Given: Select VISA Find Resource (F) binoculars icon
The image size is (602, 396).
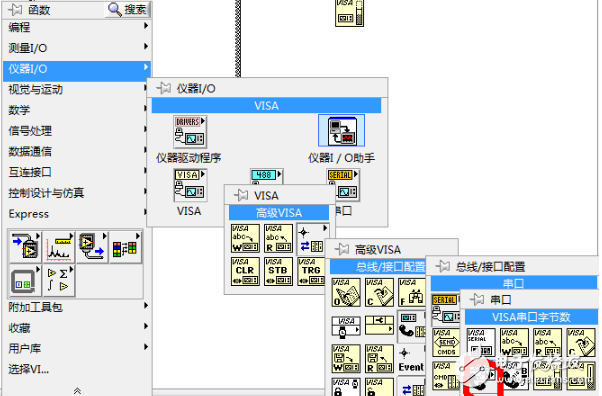Looking at the screenshot, I should point(412,293).
